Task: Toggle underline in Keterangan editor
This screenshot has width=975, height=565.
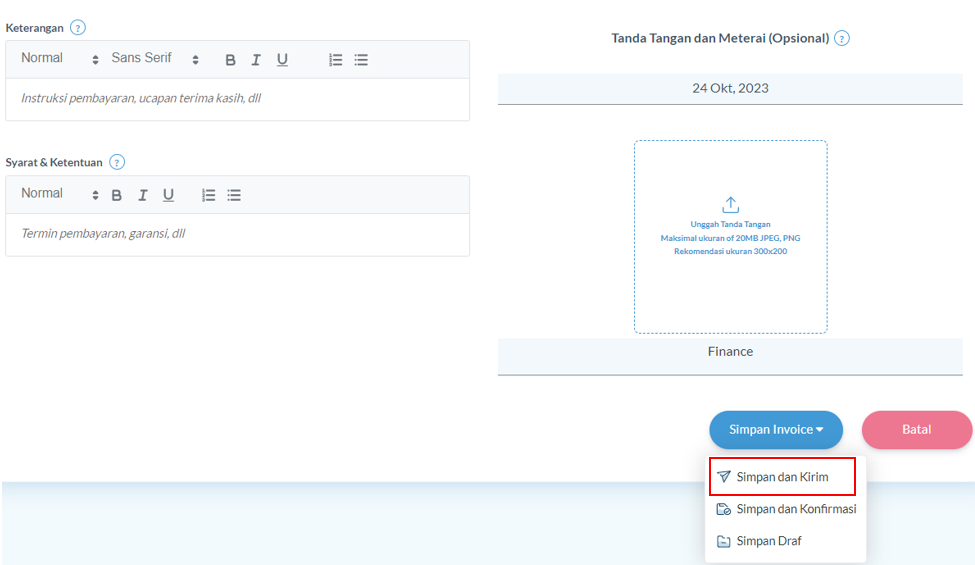Action: (x=282, y=60)
